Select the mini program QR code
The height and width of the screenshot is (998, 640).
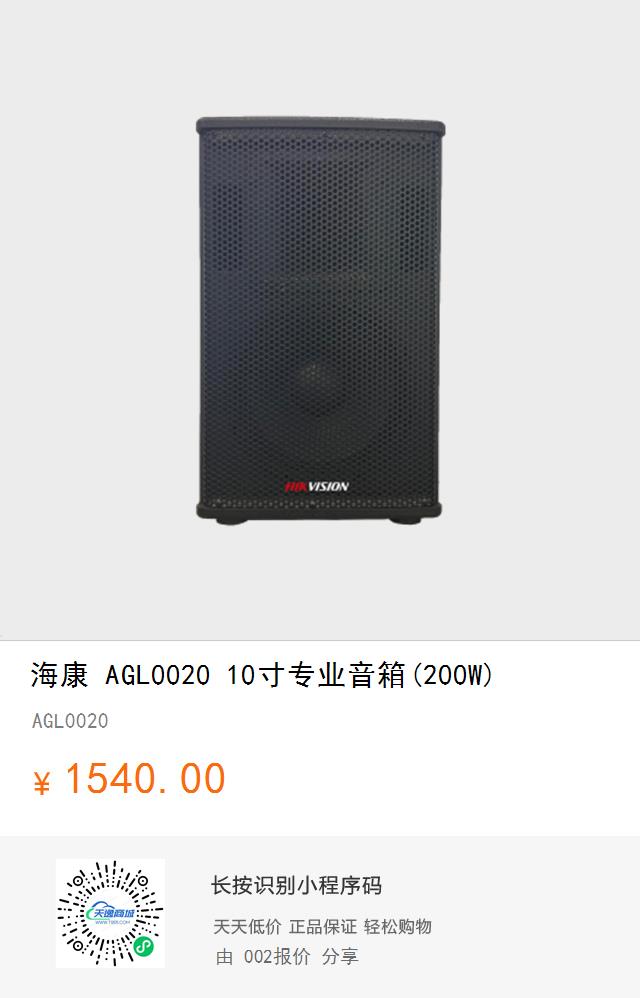110,913
